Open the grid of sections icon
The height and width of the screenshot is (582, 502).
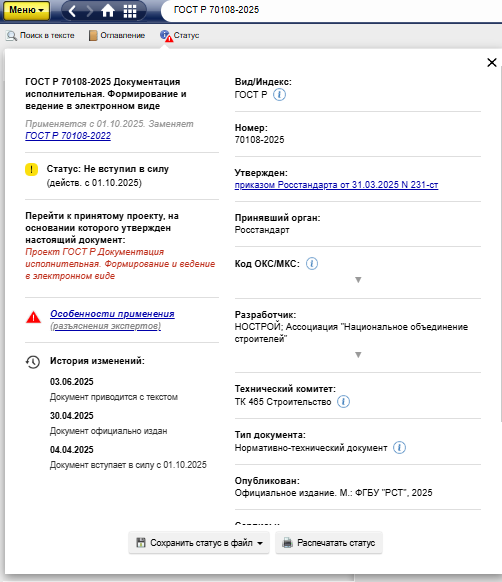point(130,11)
